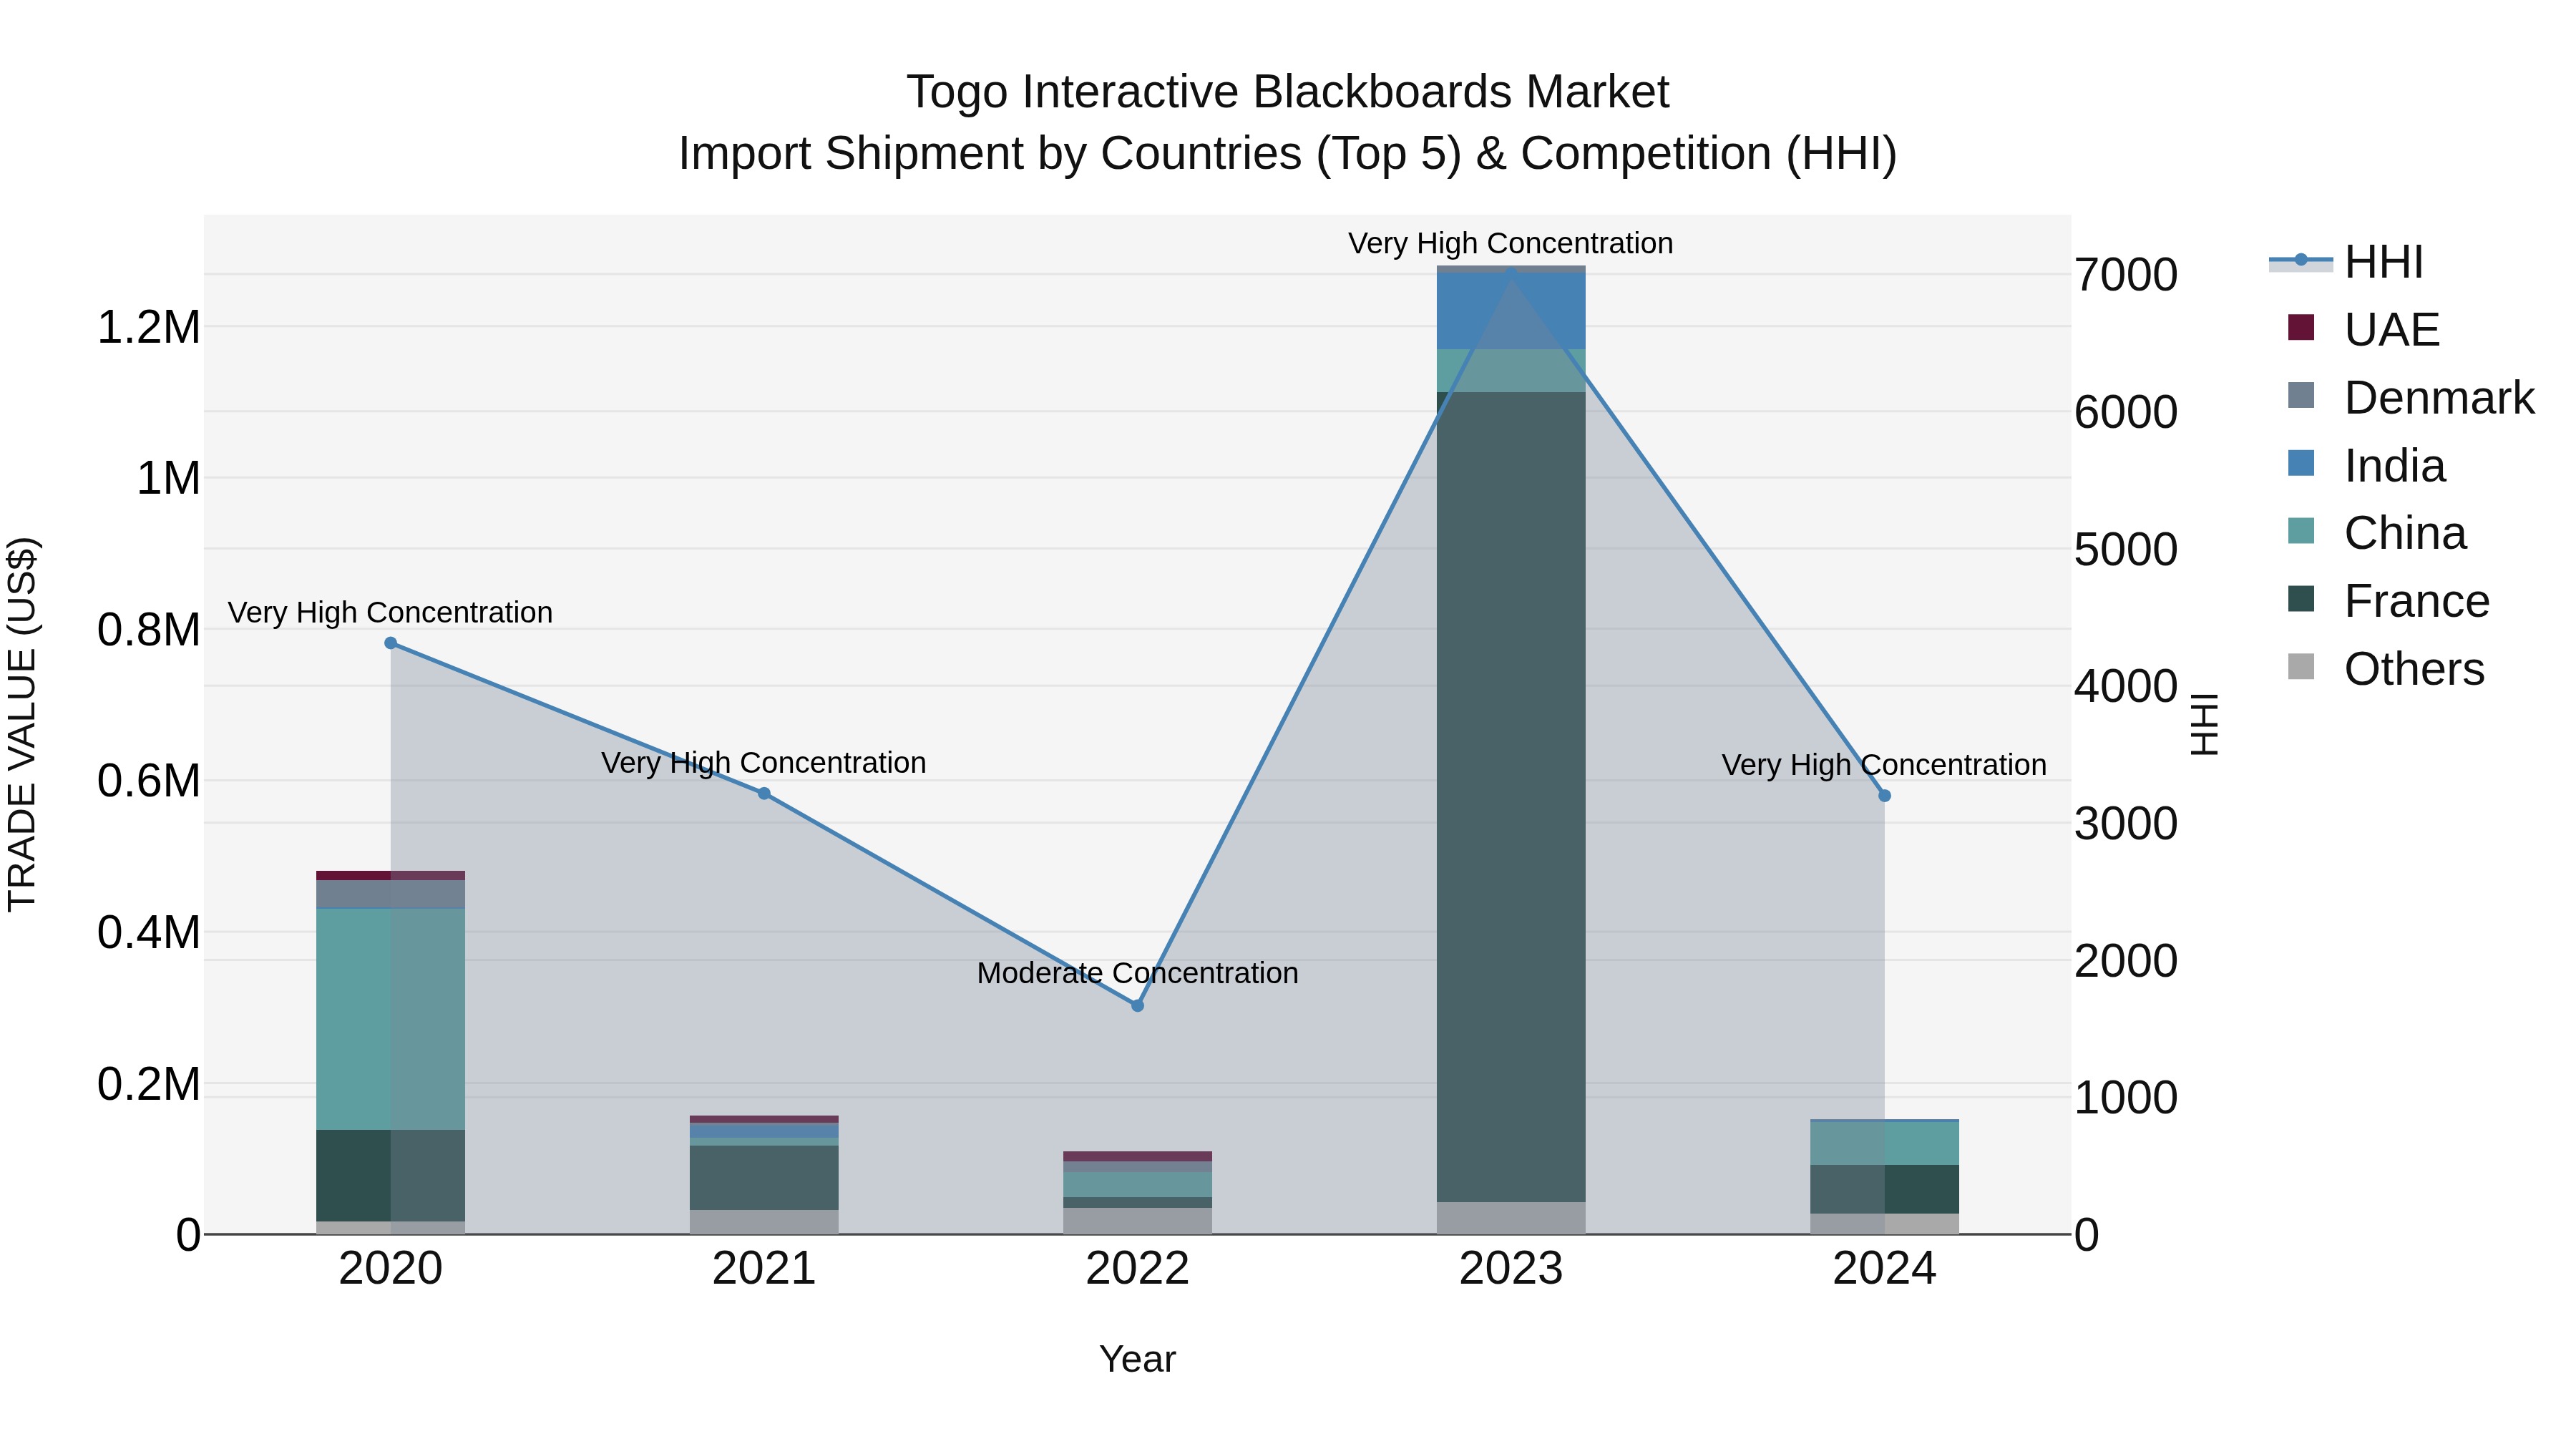Click the China segment of the 2020 bar
The image size is (2576, 1449).
(391, 1019)
